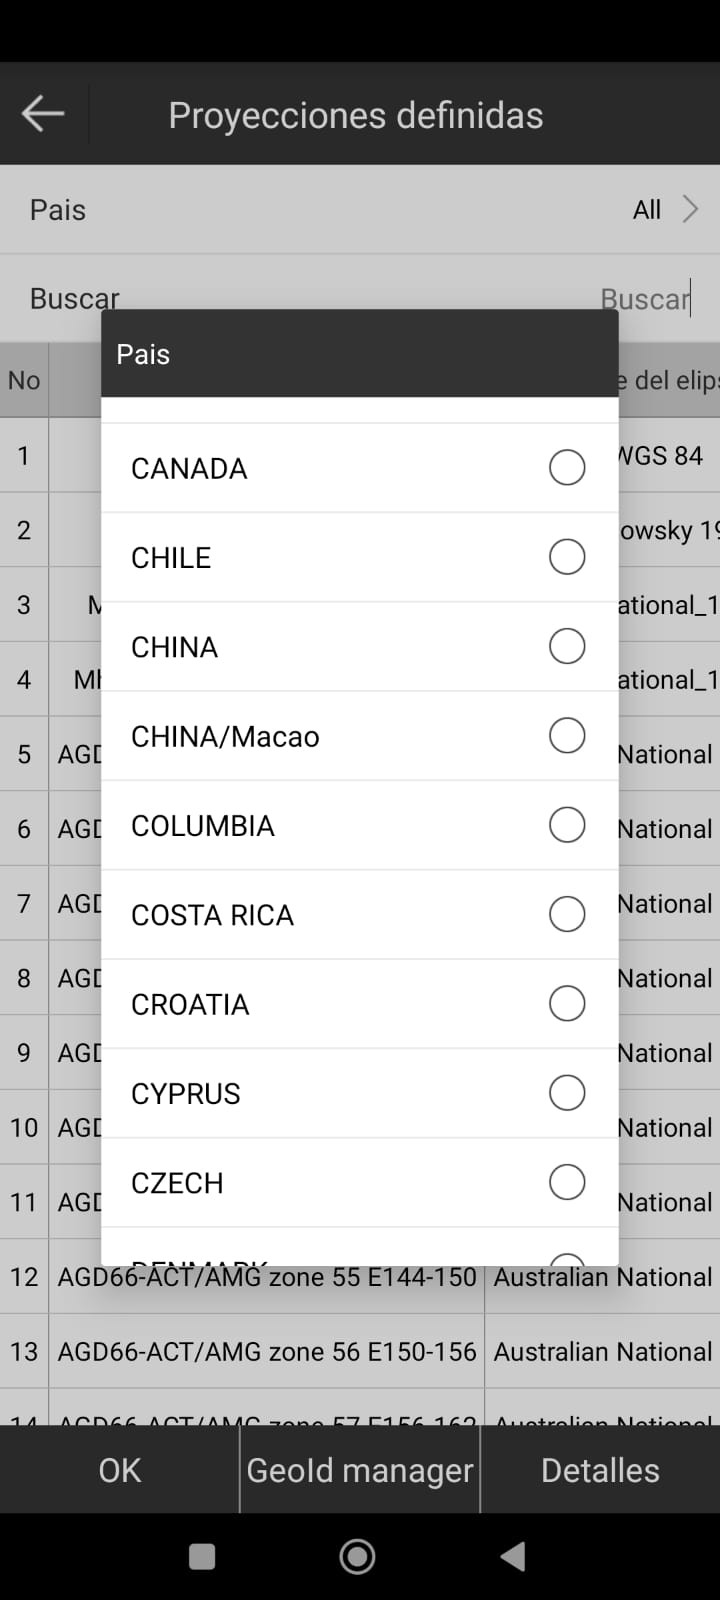The width and height of the screenshot is (720, 1600).
Task: Tap Android back triangle icon
Action: click(513, 1556)
